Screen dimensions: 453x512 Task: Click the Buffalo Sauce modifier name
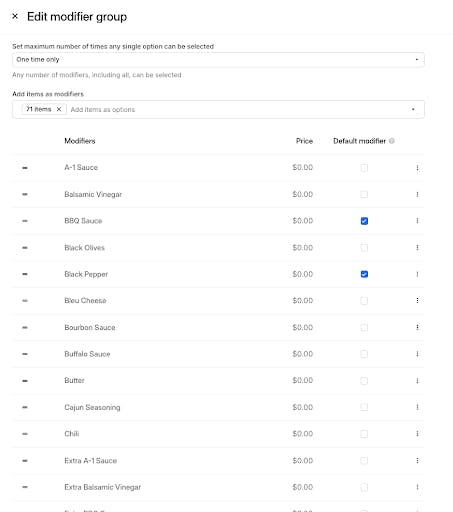coord(87,354)
